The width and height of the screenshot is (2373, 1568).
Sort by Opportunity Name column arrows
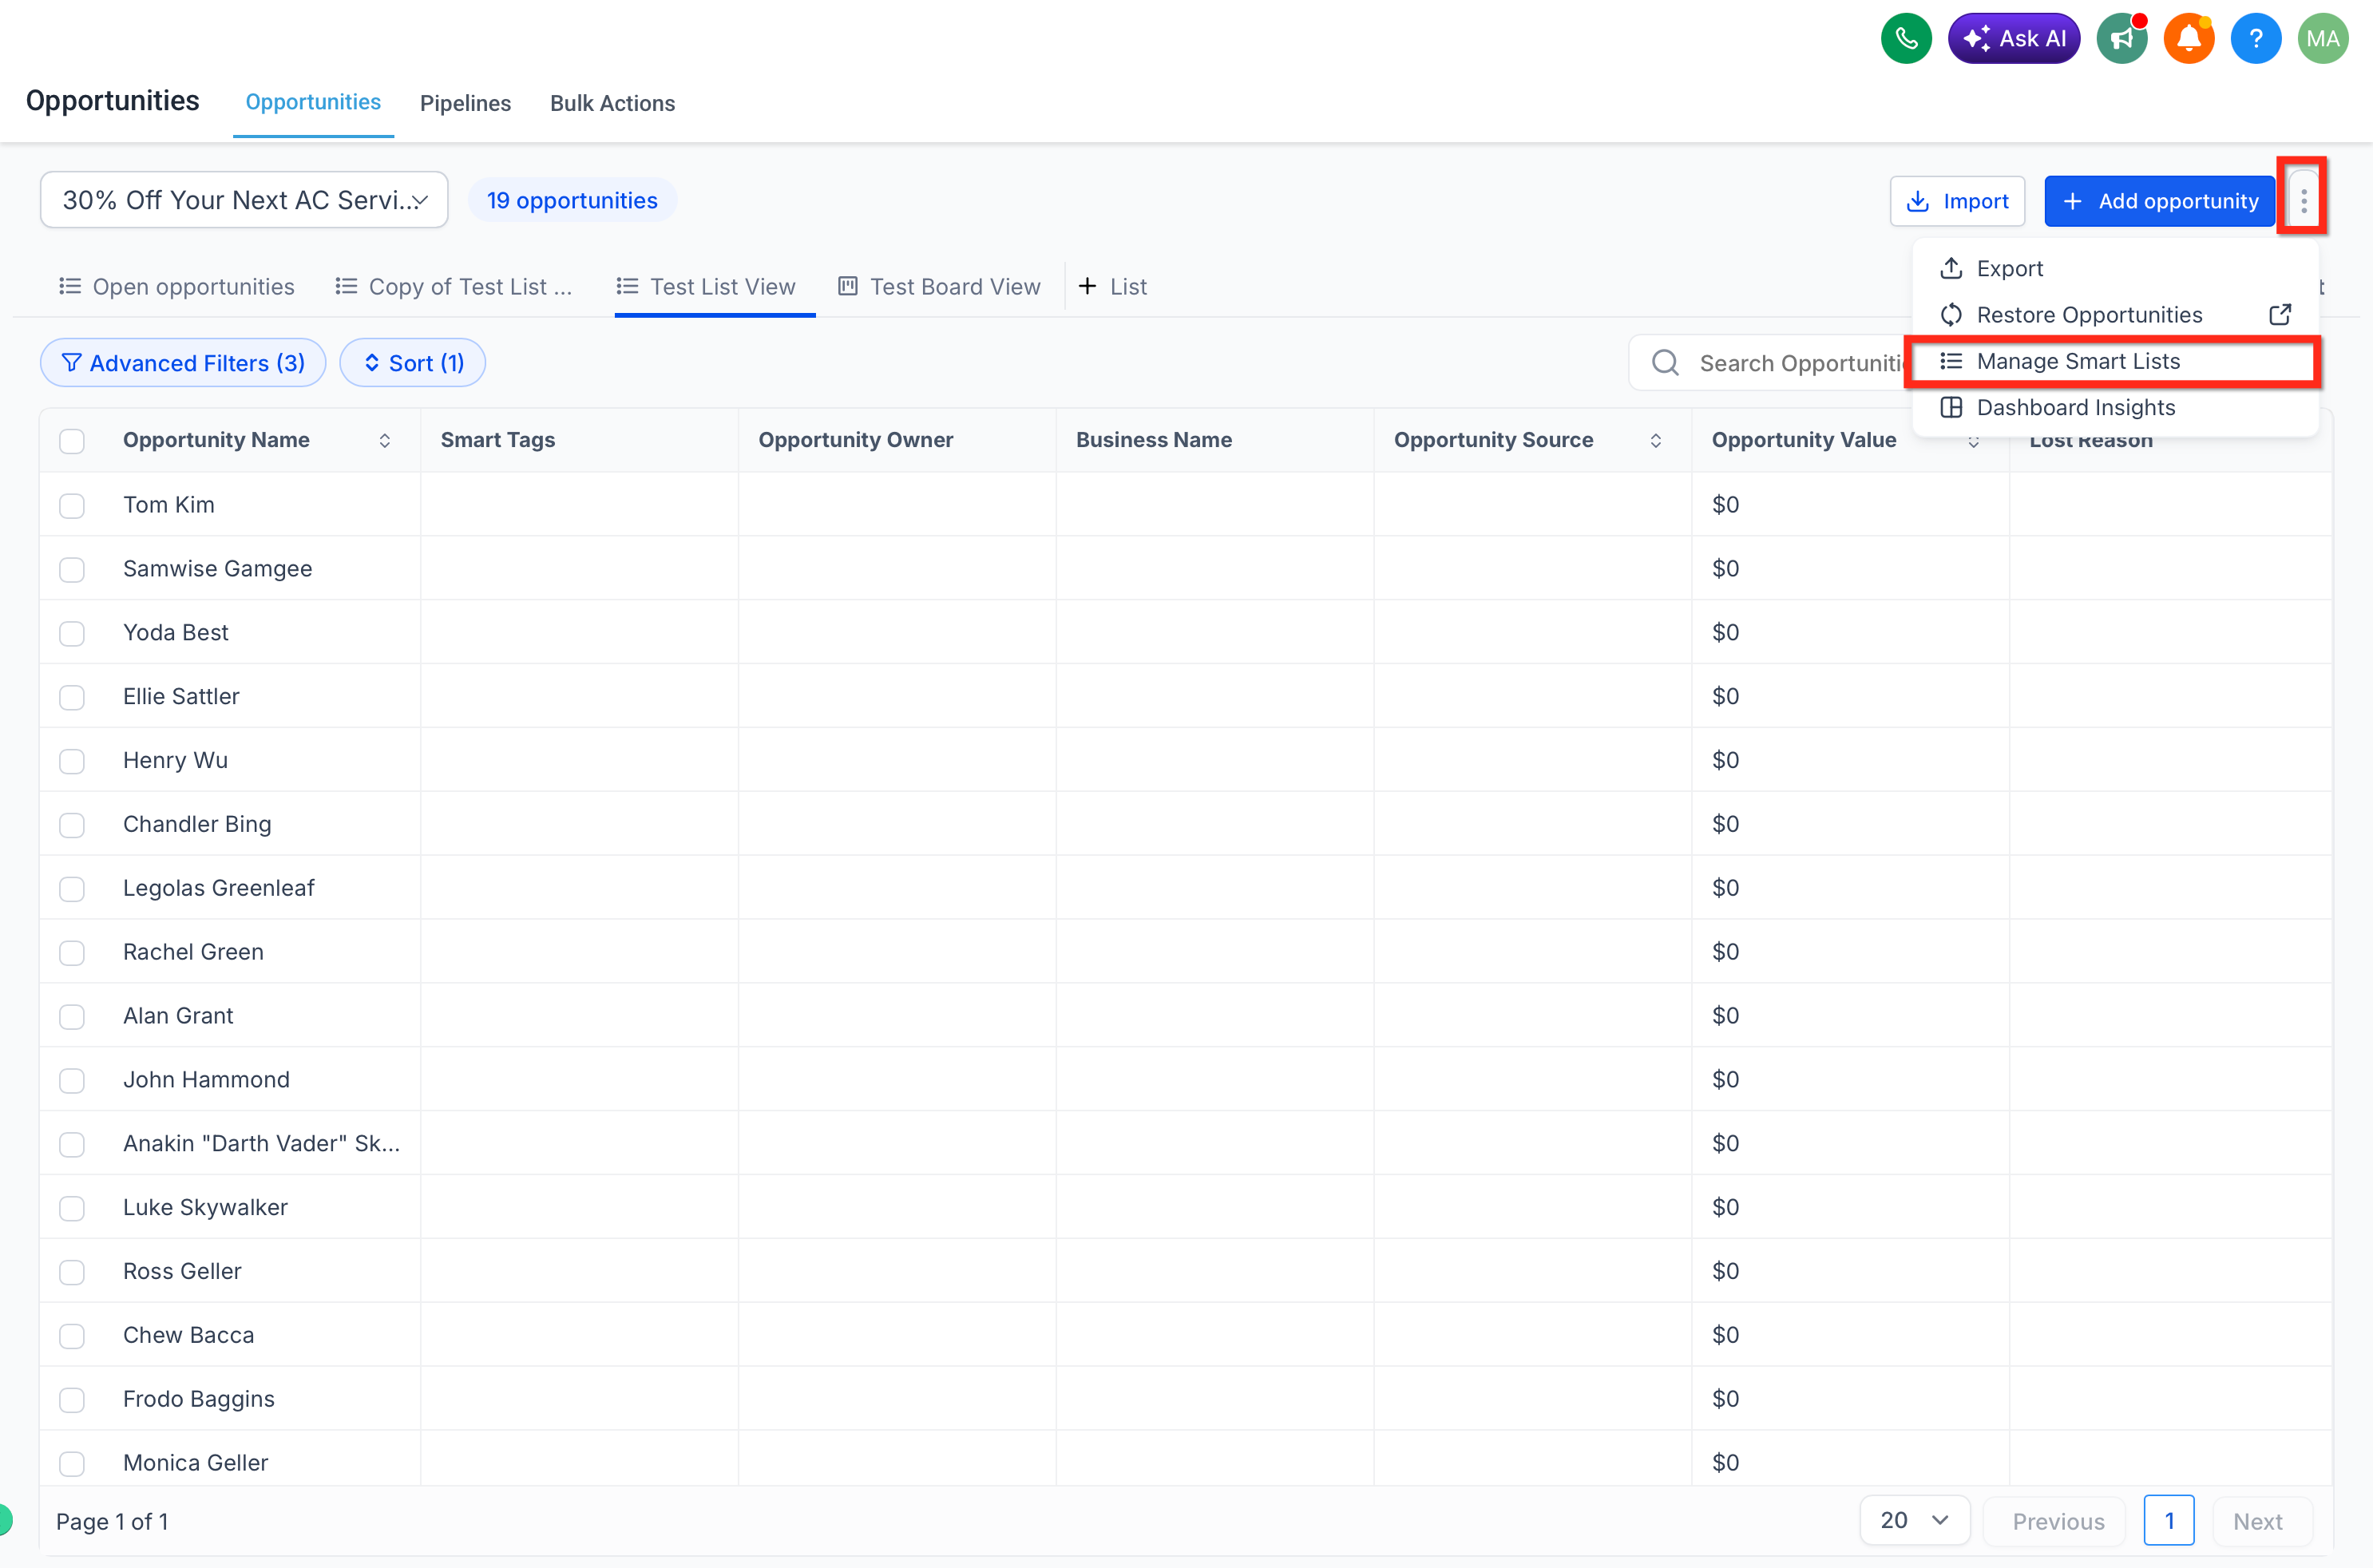pyautogui.click(x=385, y=441)
